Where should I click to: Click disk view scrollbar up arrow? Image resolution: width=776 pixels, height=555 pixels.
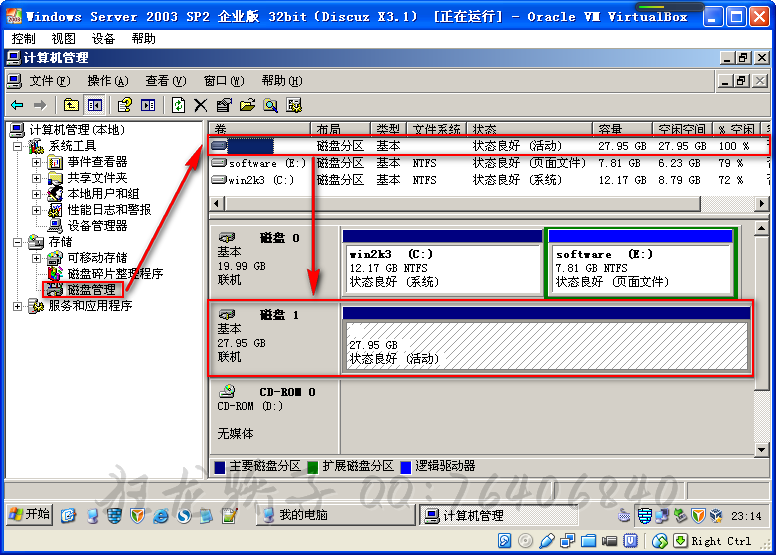click(762, 228)
